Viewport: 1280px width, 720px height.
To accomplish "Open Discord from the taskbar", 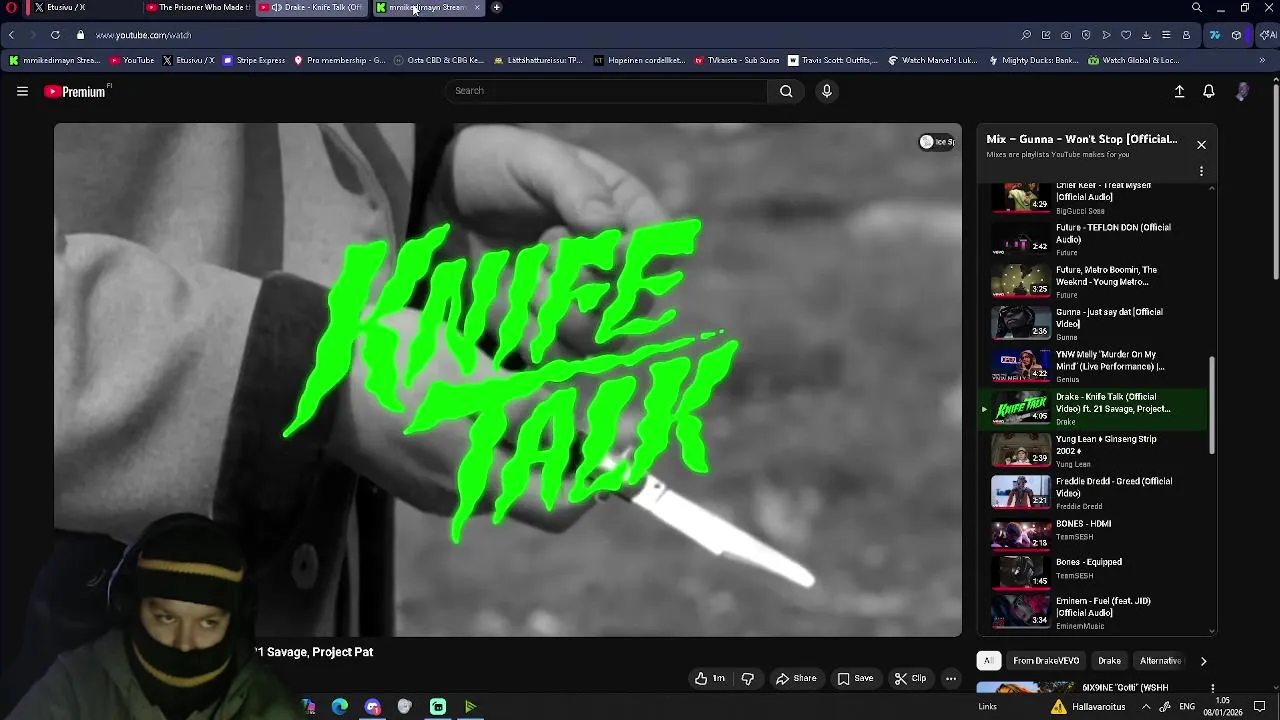I will click(x=373, y=707).
